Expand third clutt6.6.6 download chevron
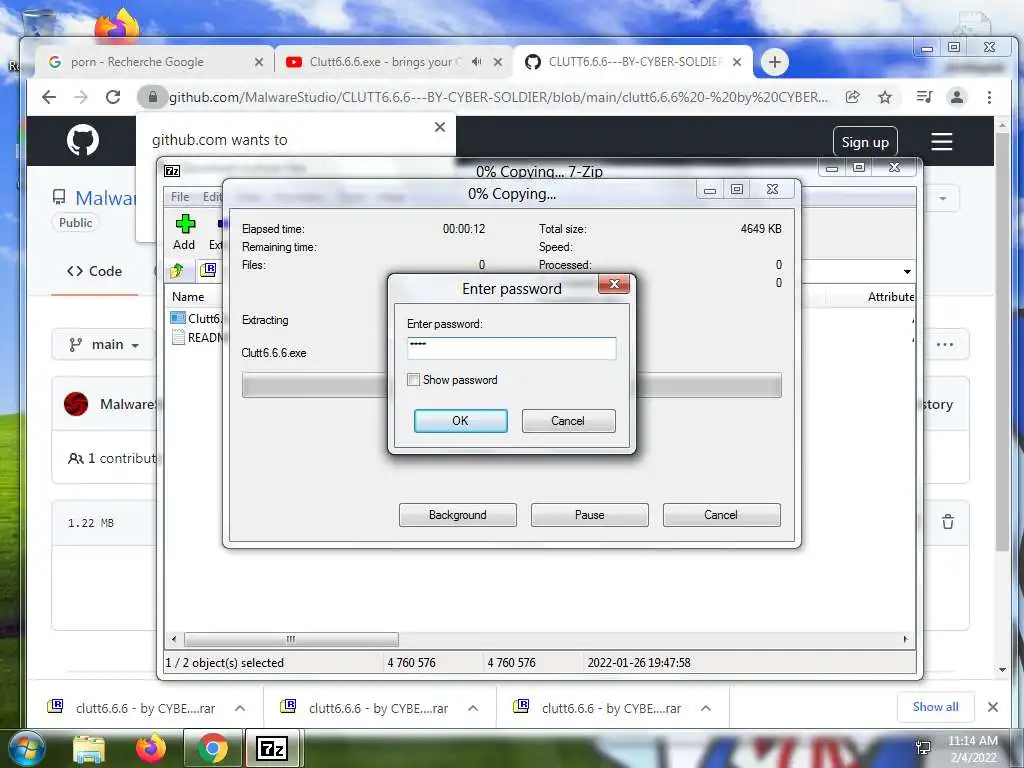 (706, 708)
